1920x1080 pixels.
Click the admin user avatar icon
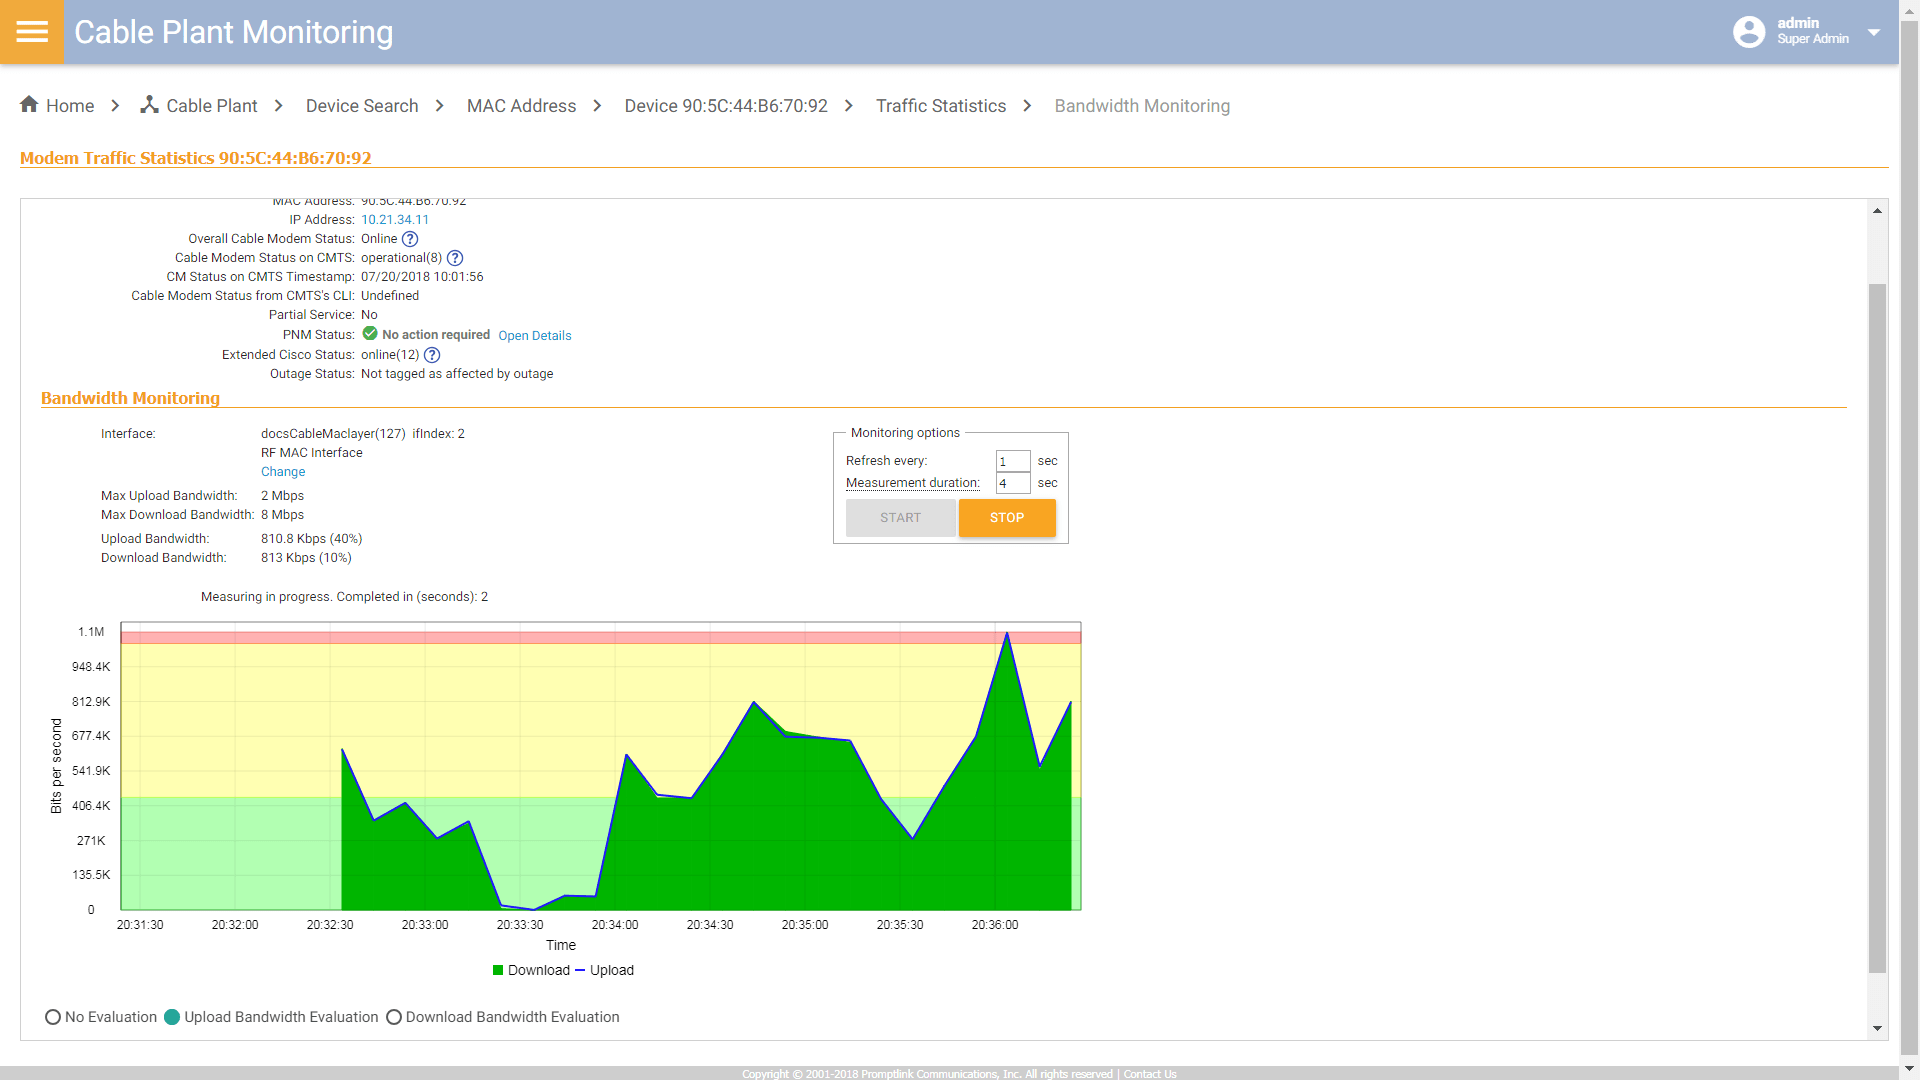click(1749, 32)
